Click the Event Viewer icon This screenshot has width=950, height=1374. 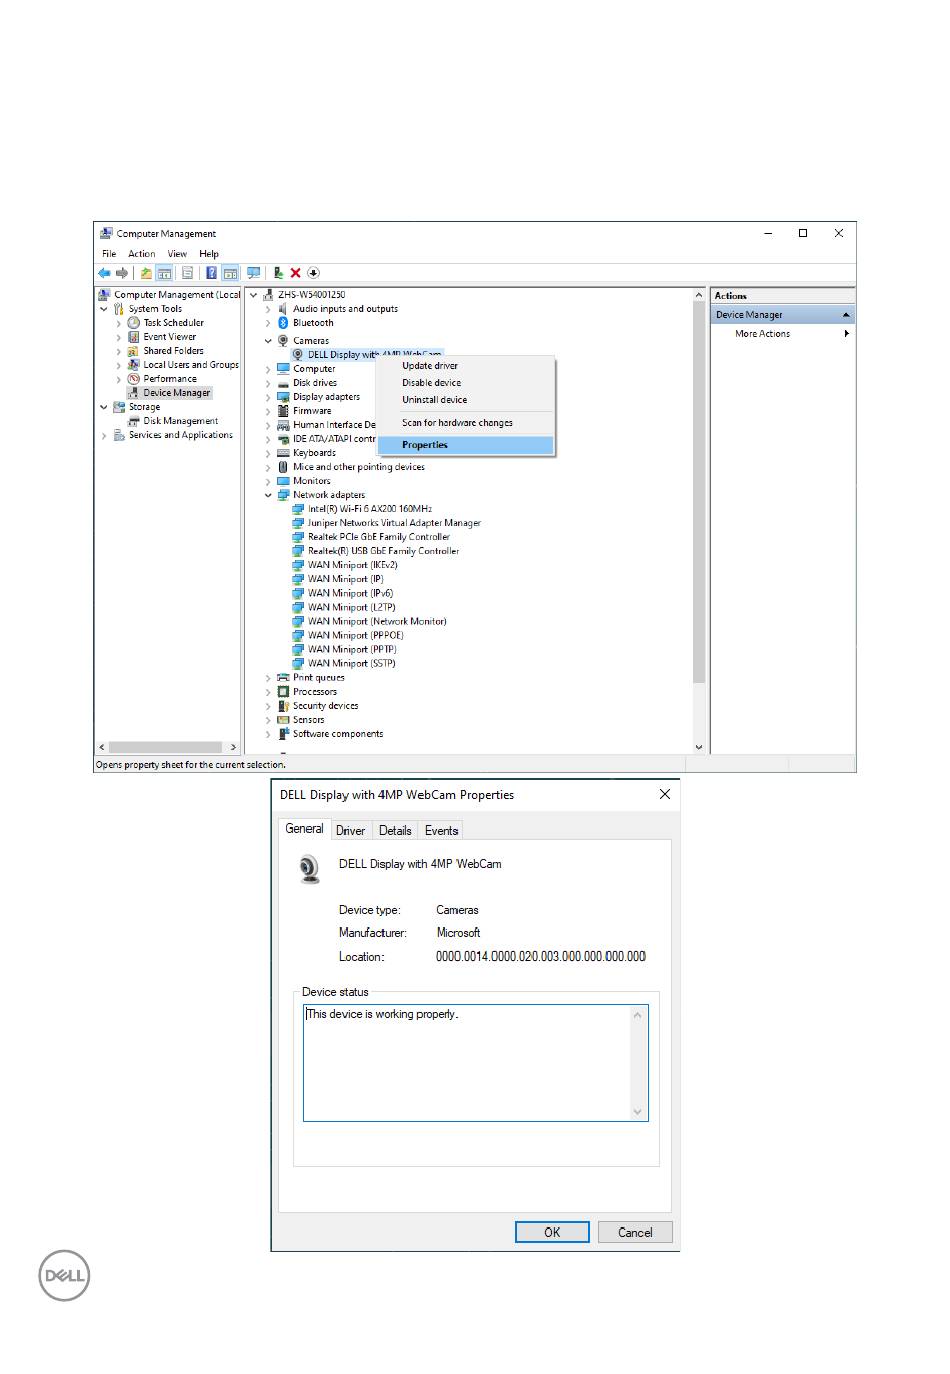(134, 337)
